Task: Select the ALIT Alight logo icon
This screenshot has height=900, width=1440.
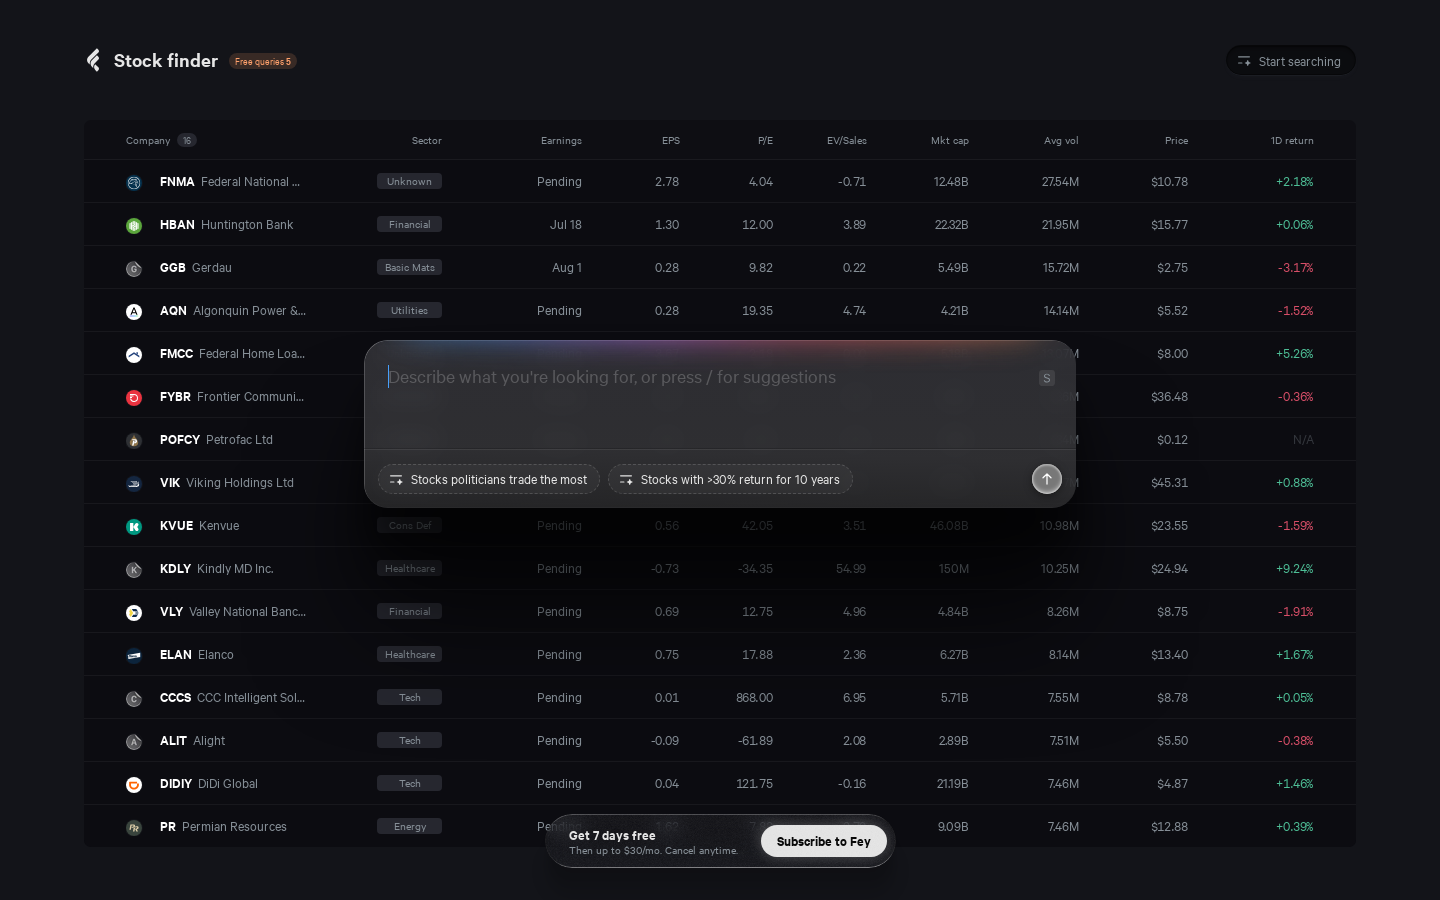Action: pos(134,741)
